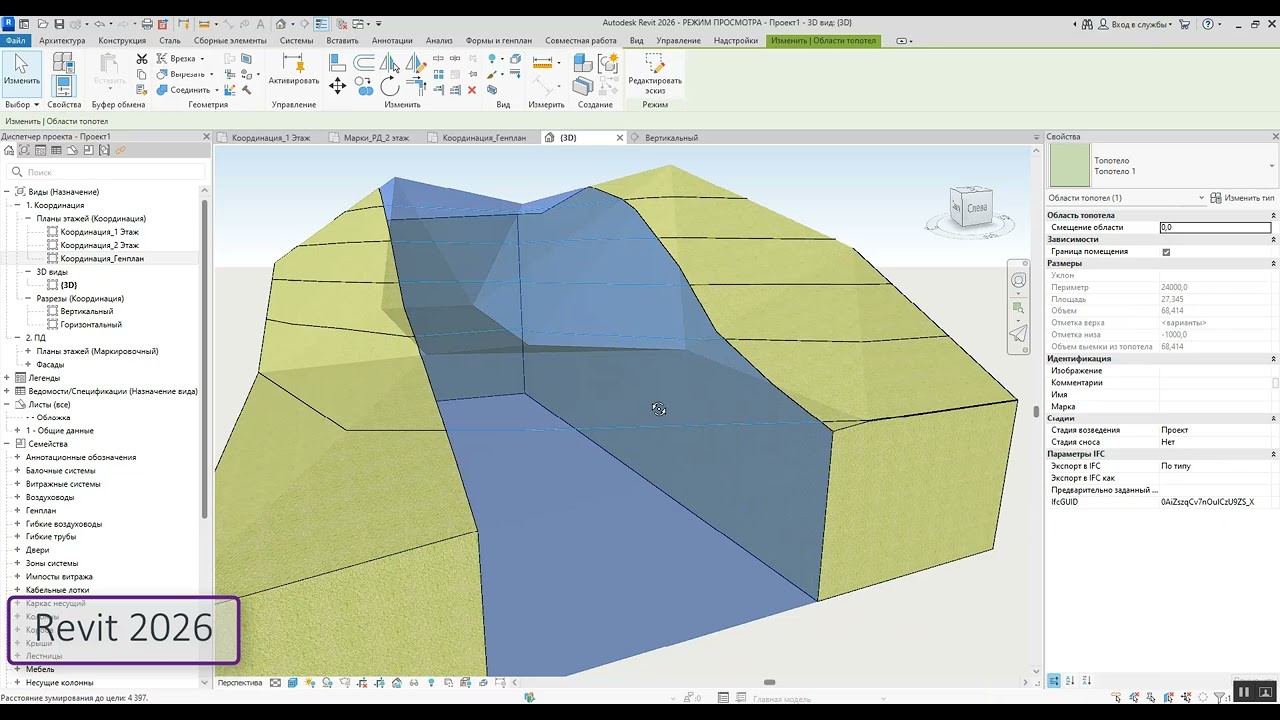1280x720 pixels.
Task: Click the Move tool in the Modify panel
Action: (338, 85)
